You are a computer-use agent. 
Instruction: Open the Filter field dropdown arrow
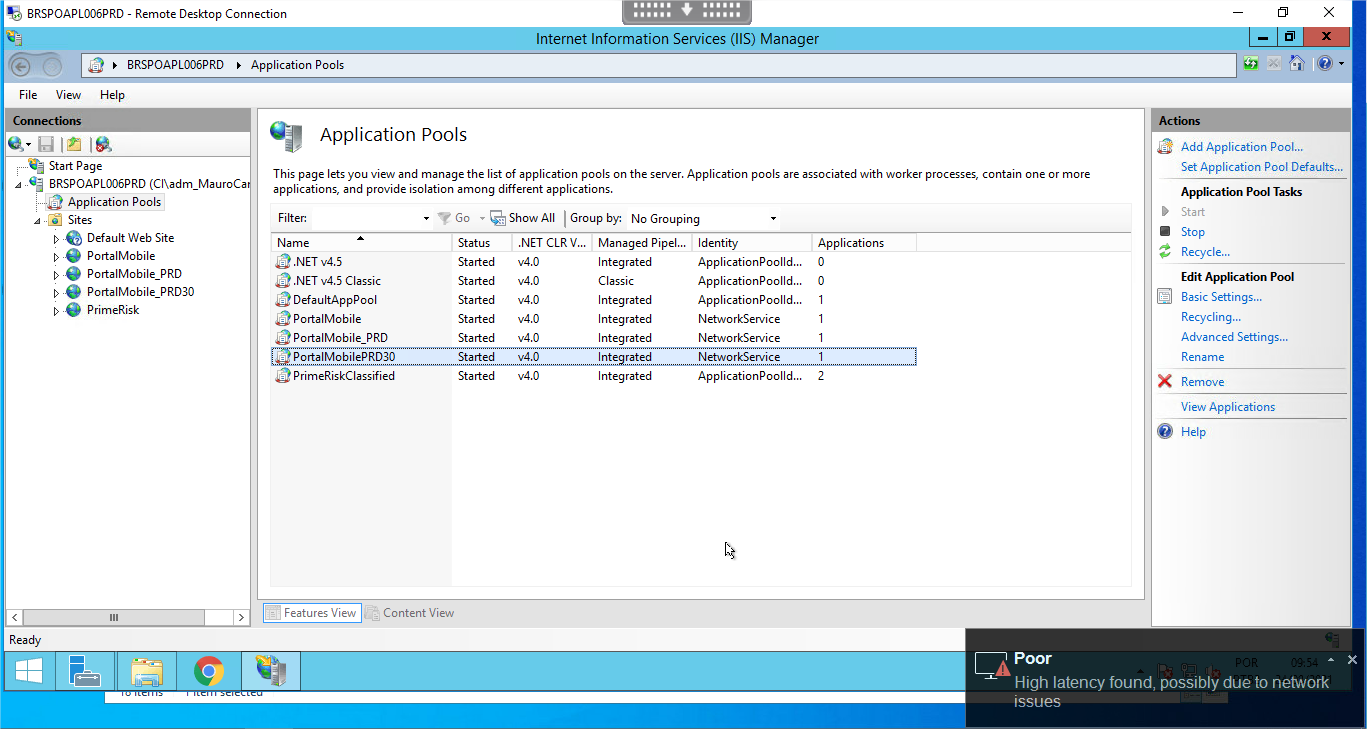(x=426, y=218)
